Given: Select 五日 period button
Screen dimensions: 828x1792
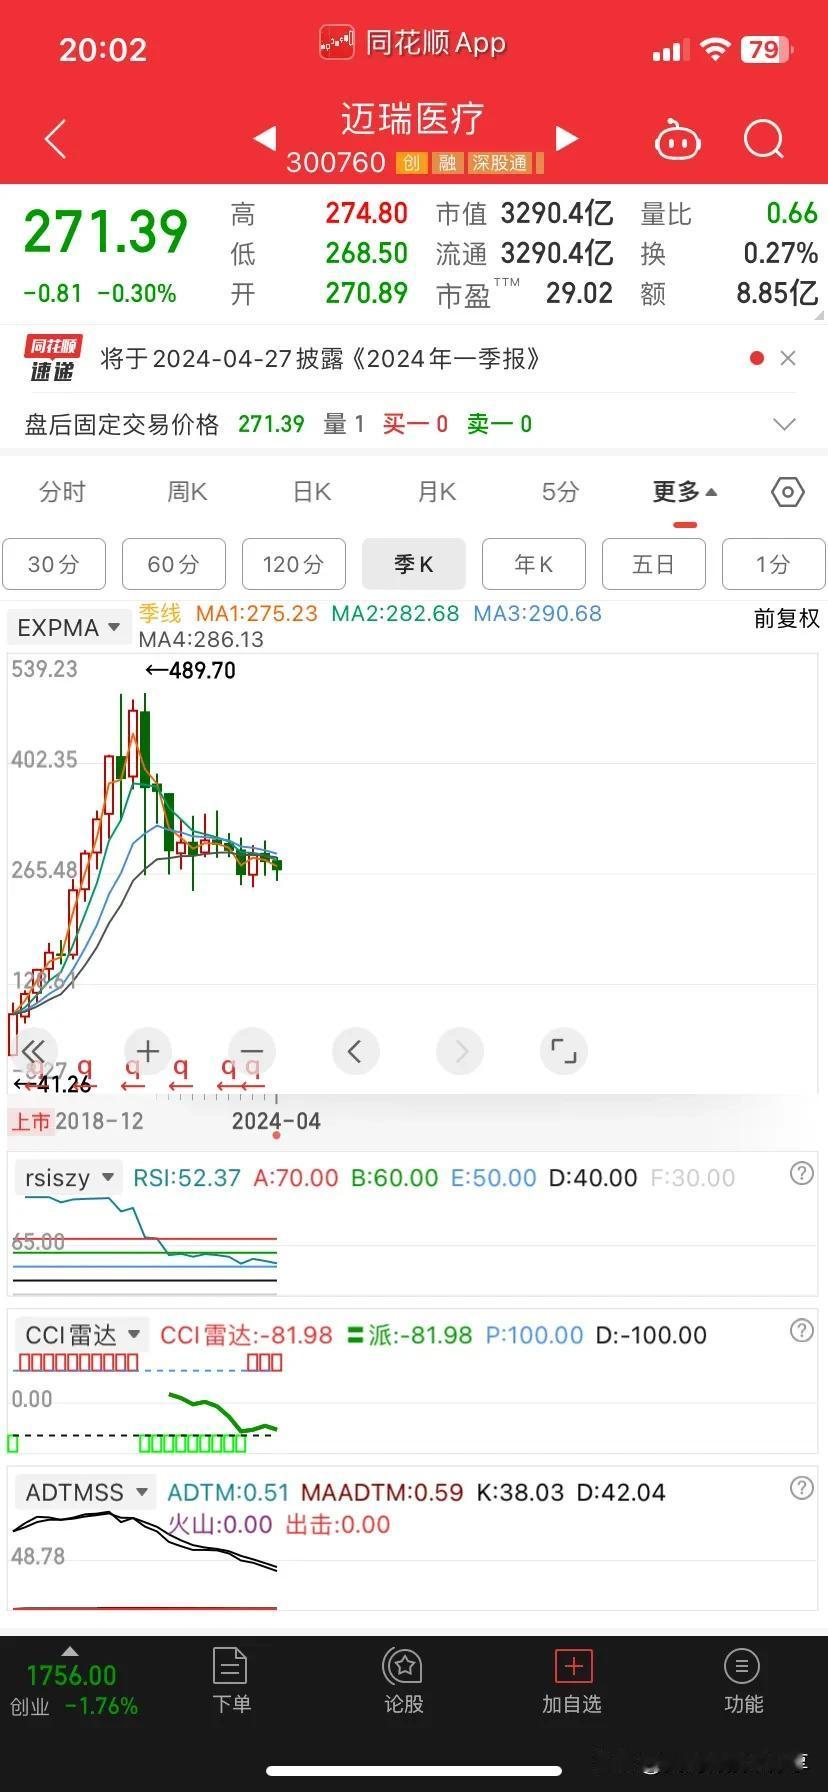Looking at the screenshot, I should click(654, 564).
